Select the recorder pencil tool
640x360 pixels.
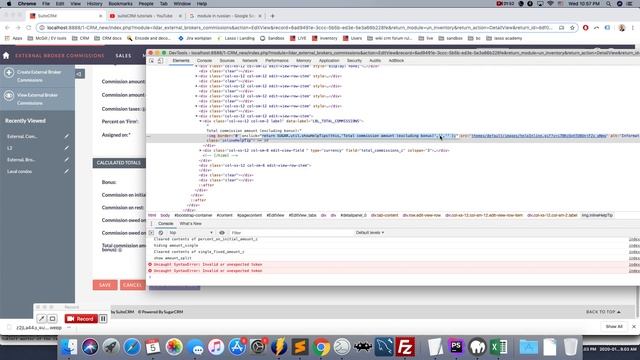tap(41, 319)
